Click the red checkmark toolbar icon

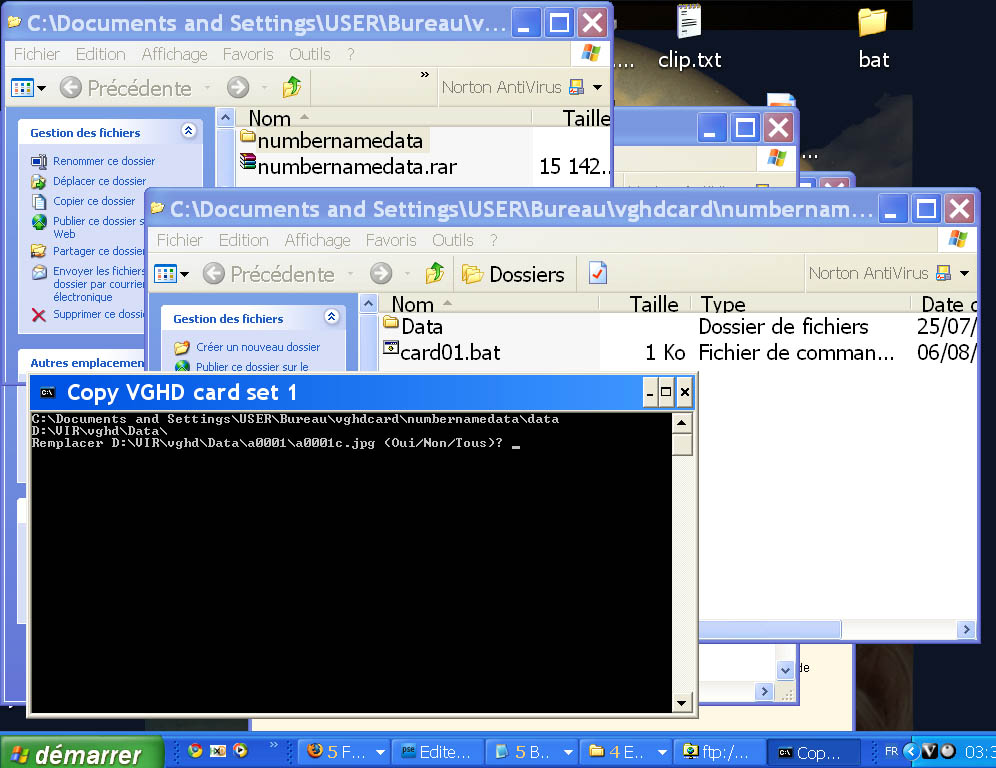click(x=597, y=273)
